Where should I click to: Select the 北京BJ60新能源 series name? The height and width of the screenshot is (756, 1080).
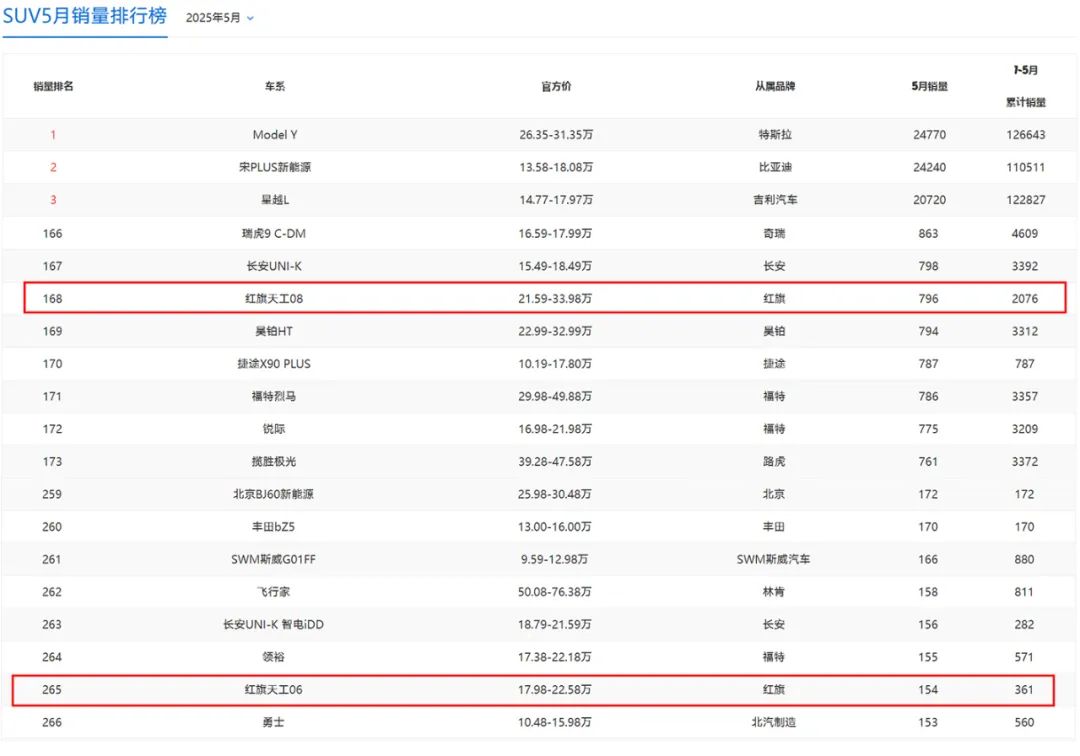click(x=273, y=494)
